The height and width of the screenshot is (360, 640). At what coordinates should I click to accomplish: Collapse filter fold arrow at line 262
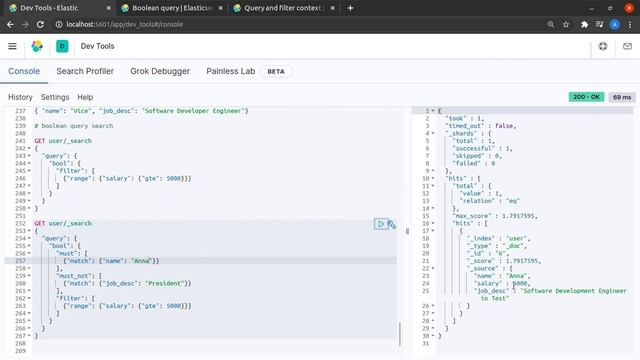(x=29, y=298)
